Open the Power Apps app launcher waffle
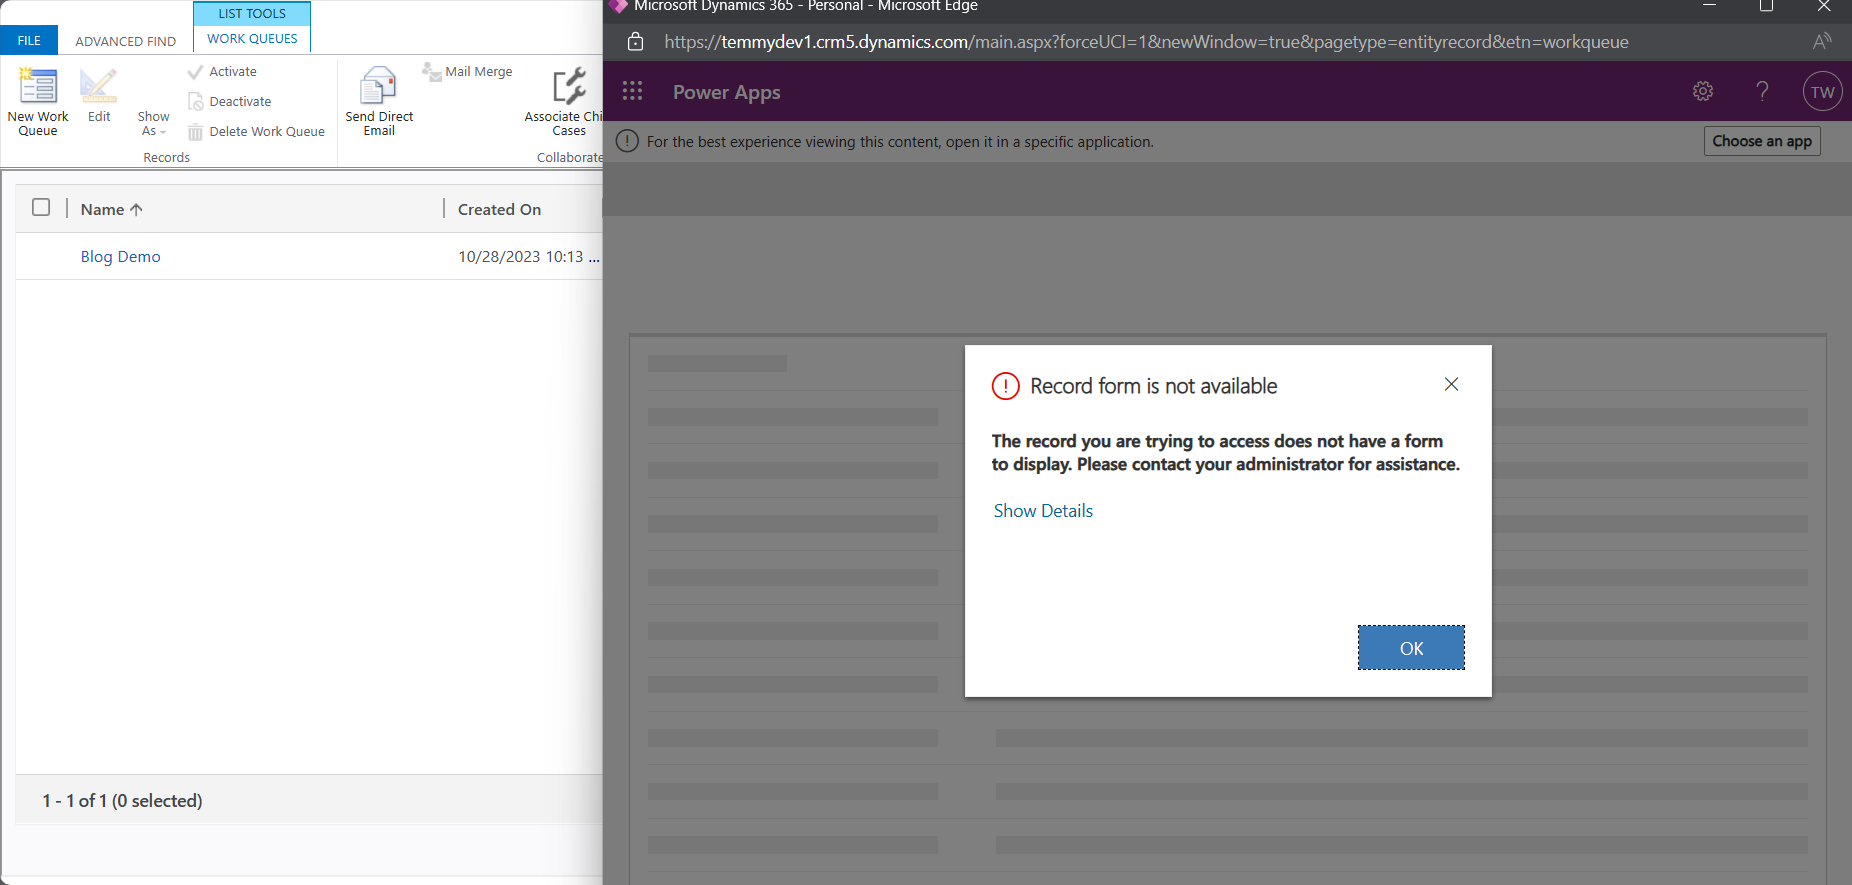 (x=632, y=92)
